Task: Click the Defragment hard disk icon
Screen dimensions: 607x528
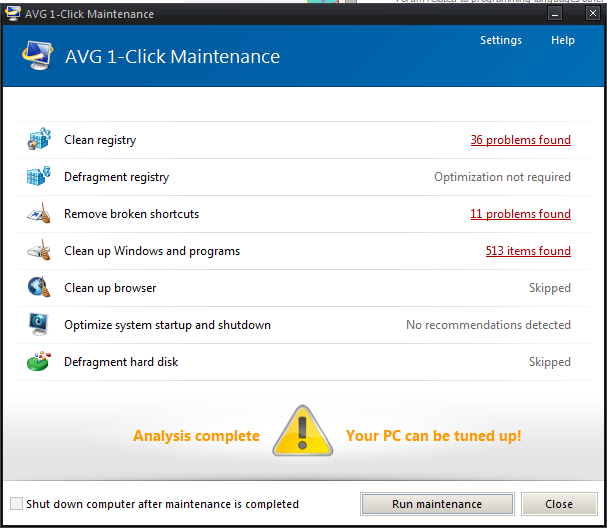Action: point(39,362)
